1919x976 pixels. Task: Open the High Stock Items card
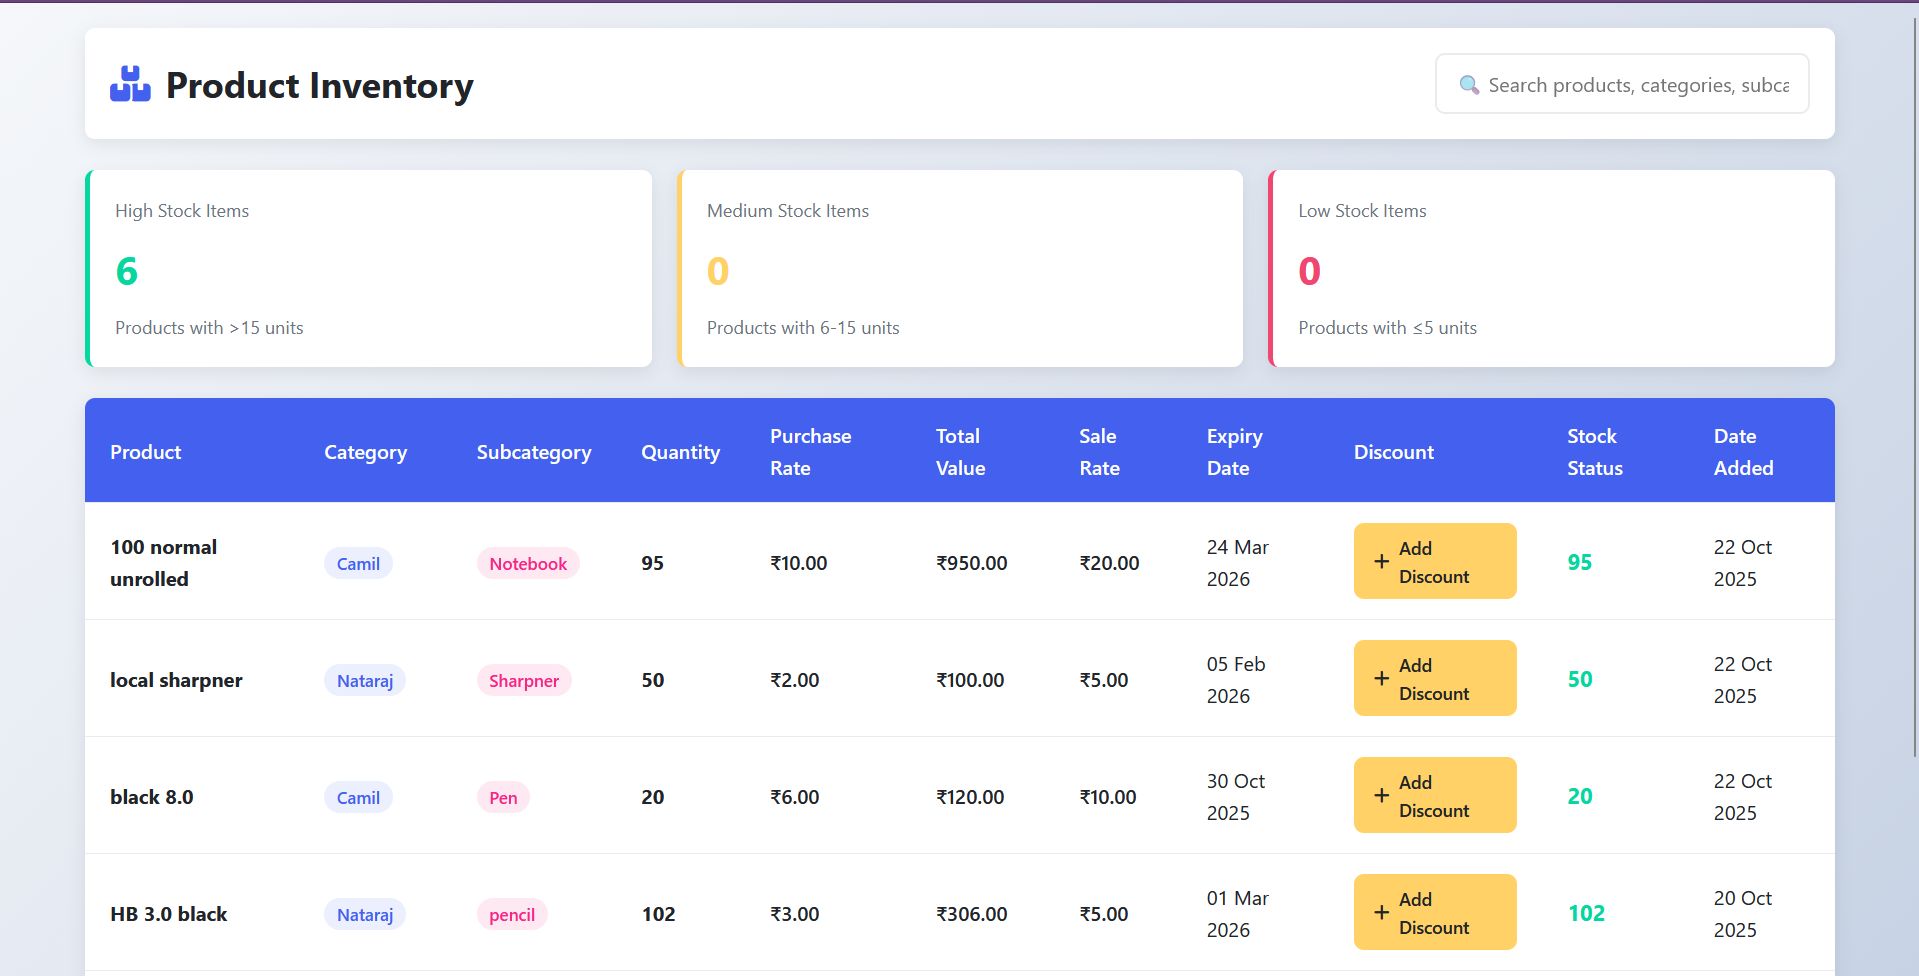coord(370,268)
